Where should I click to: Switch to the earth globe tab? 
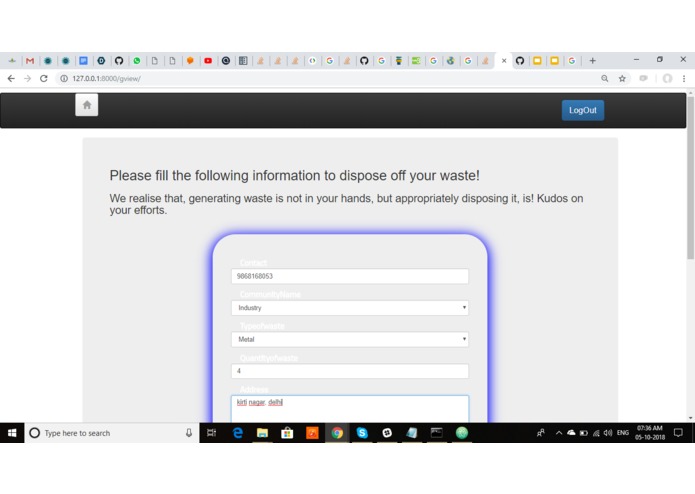[x=450, y=61]
